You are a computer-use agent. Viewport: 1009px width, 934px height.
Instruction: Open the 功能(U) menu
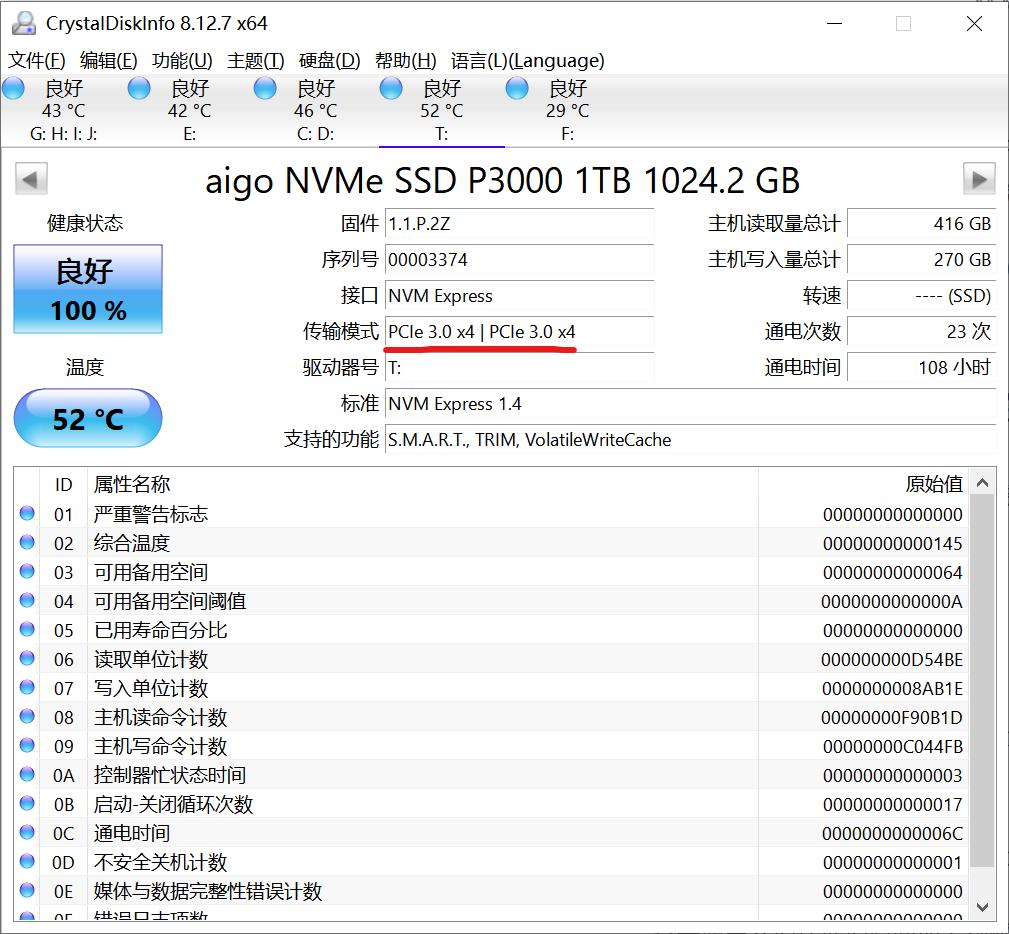[182, 61]
